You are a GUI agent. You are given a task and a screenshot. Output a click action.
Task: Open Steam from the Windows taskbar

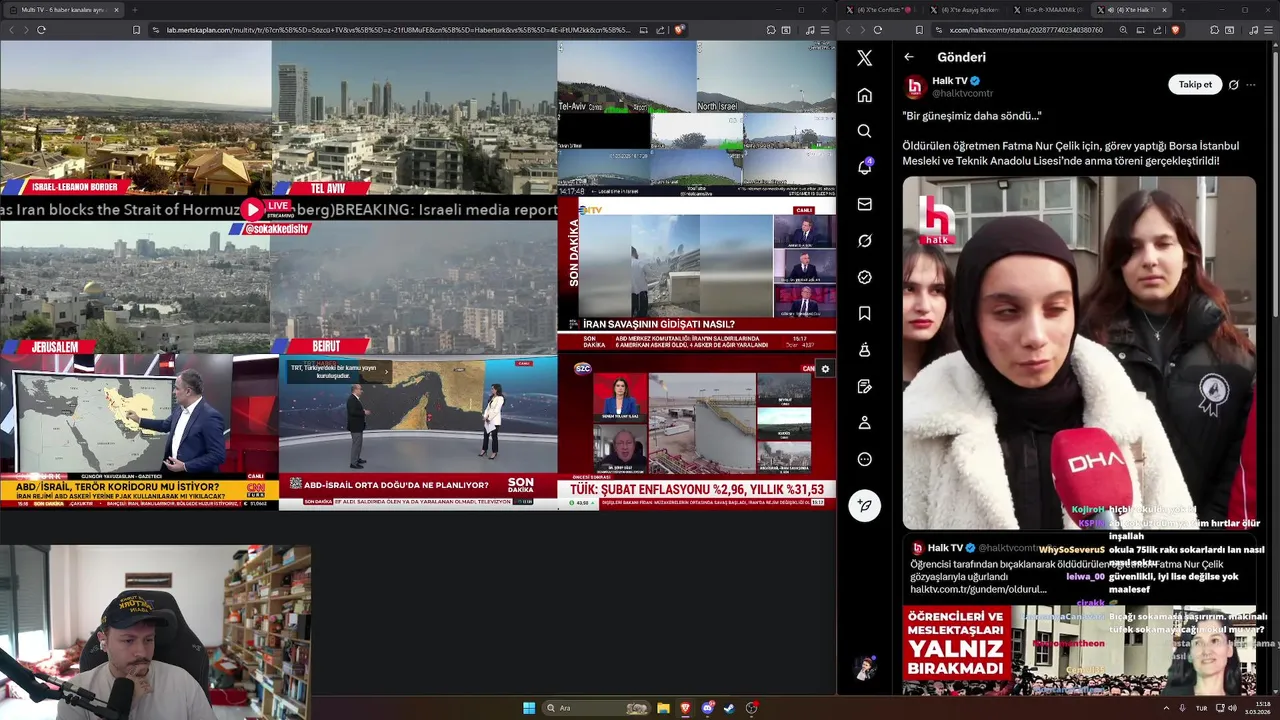tap(729, 708)
